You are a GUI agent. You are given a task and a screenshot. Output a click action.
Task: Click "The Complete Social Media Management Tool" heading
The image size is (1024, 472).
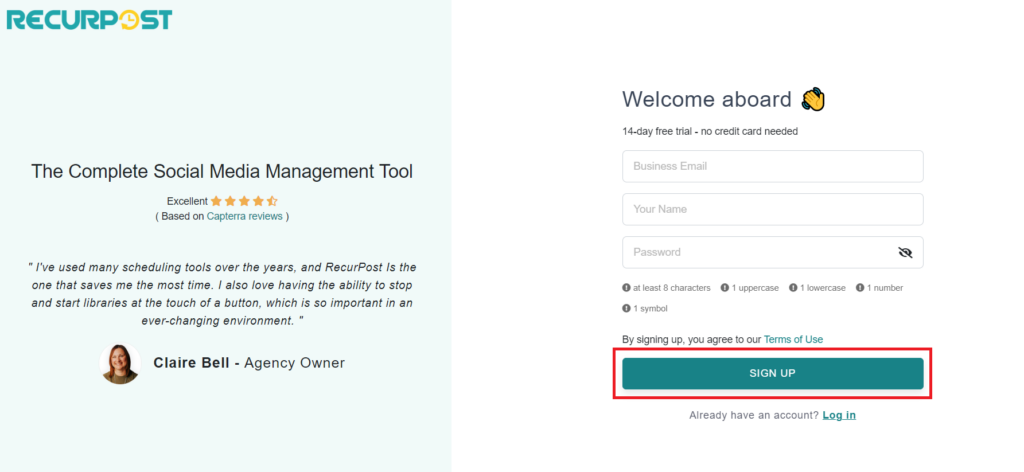tap(222, 172)
